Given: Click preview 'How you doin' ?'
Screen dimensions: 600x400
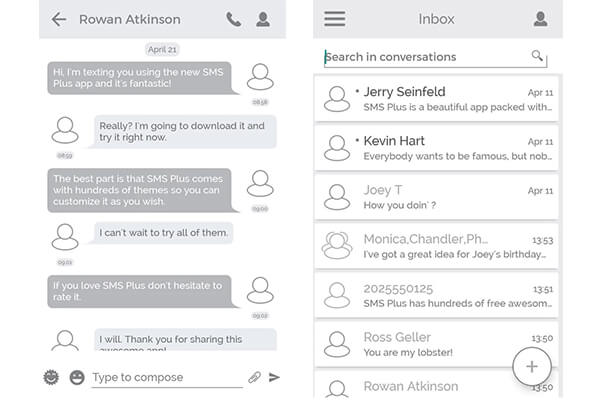Looking at the screenshot, I should (x=399, y=206).
